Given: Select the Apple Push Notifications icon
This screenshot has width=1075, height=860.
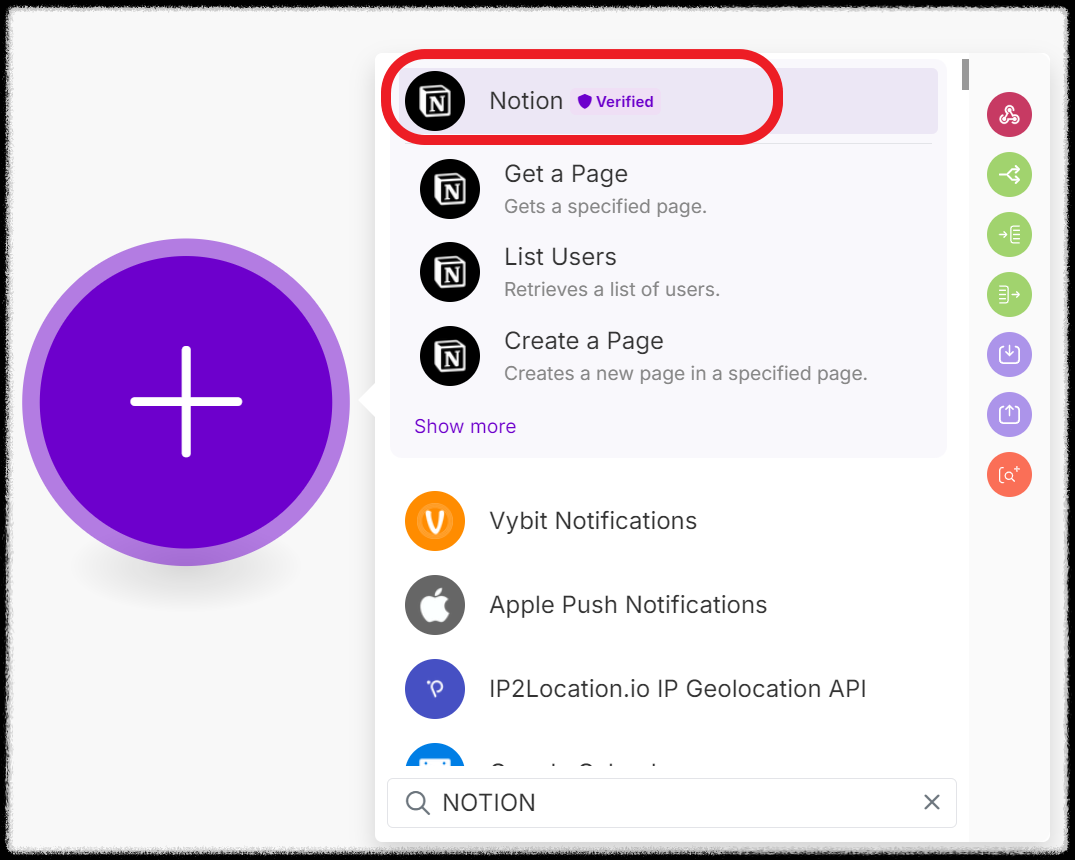Looking at the screenshot, I should [x=435, y=605].
